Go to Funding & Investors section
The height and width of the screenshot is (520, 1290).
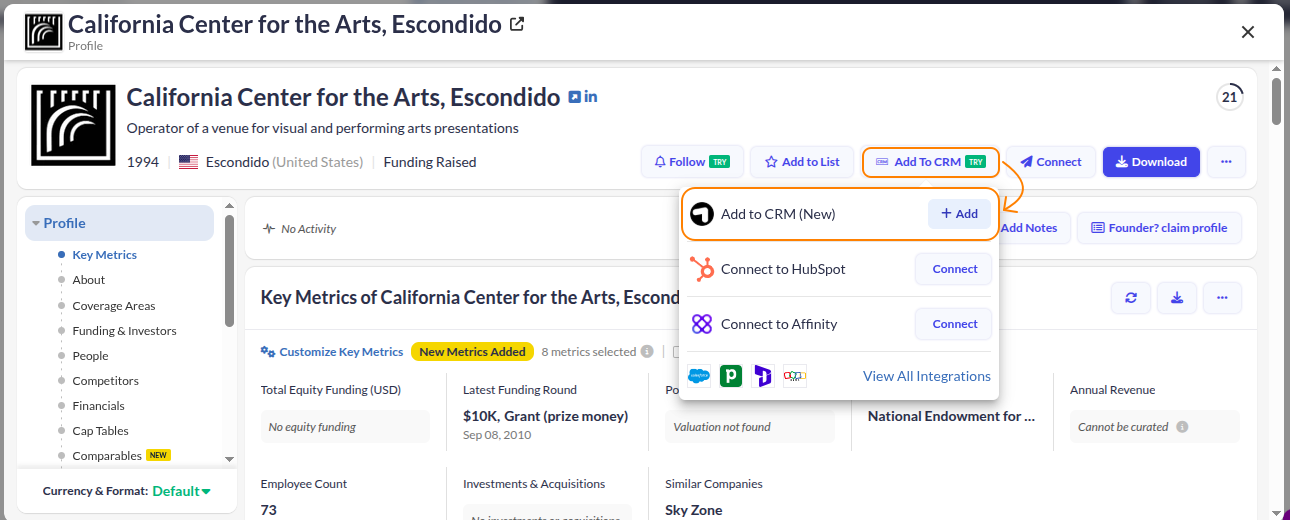point(124,331)
